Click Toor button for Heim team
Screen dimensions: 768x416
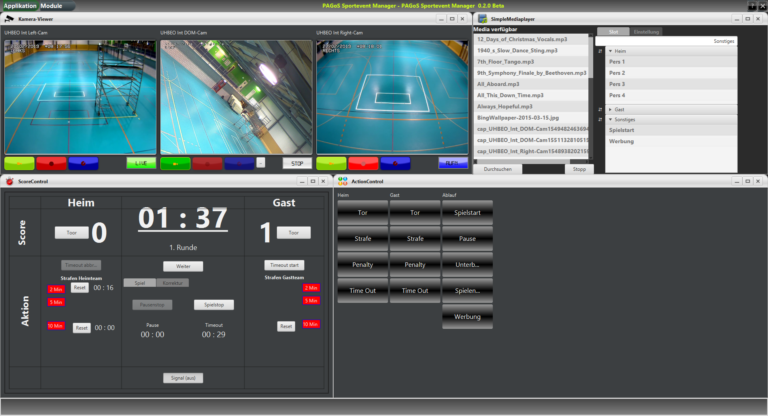(71, 232)
